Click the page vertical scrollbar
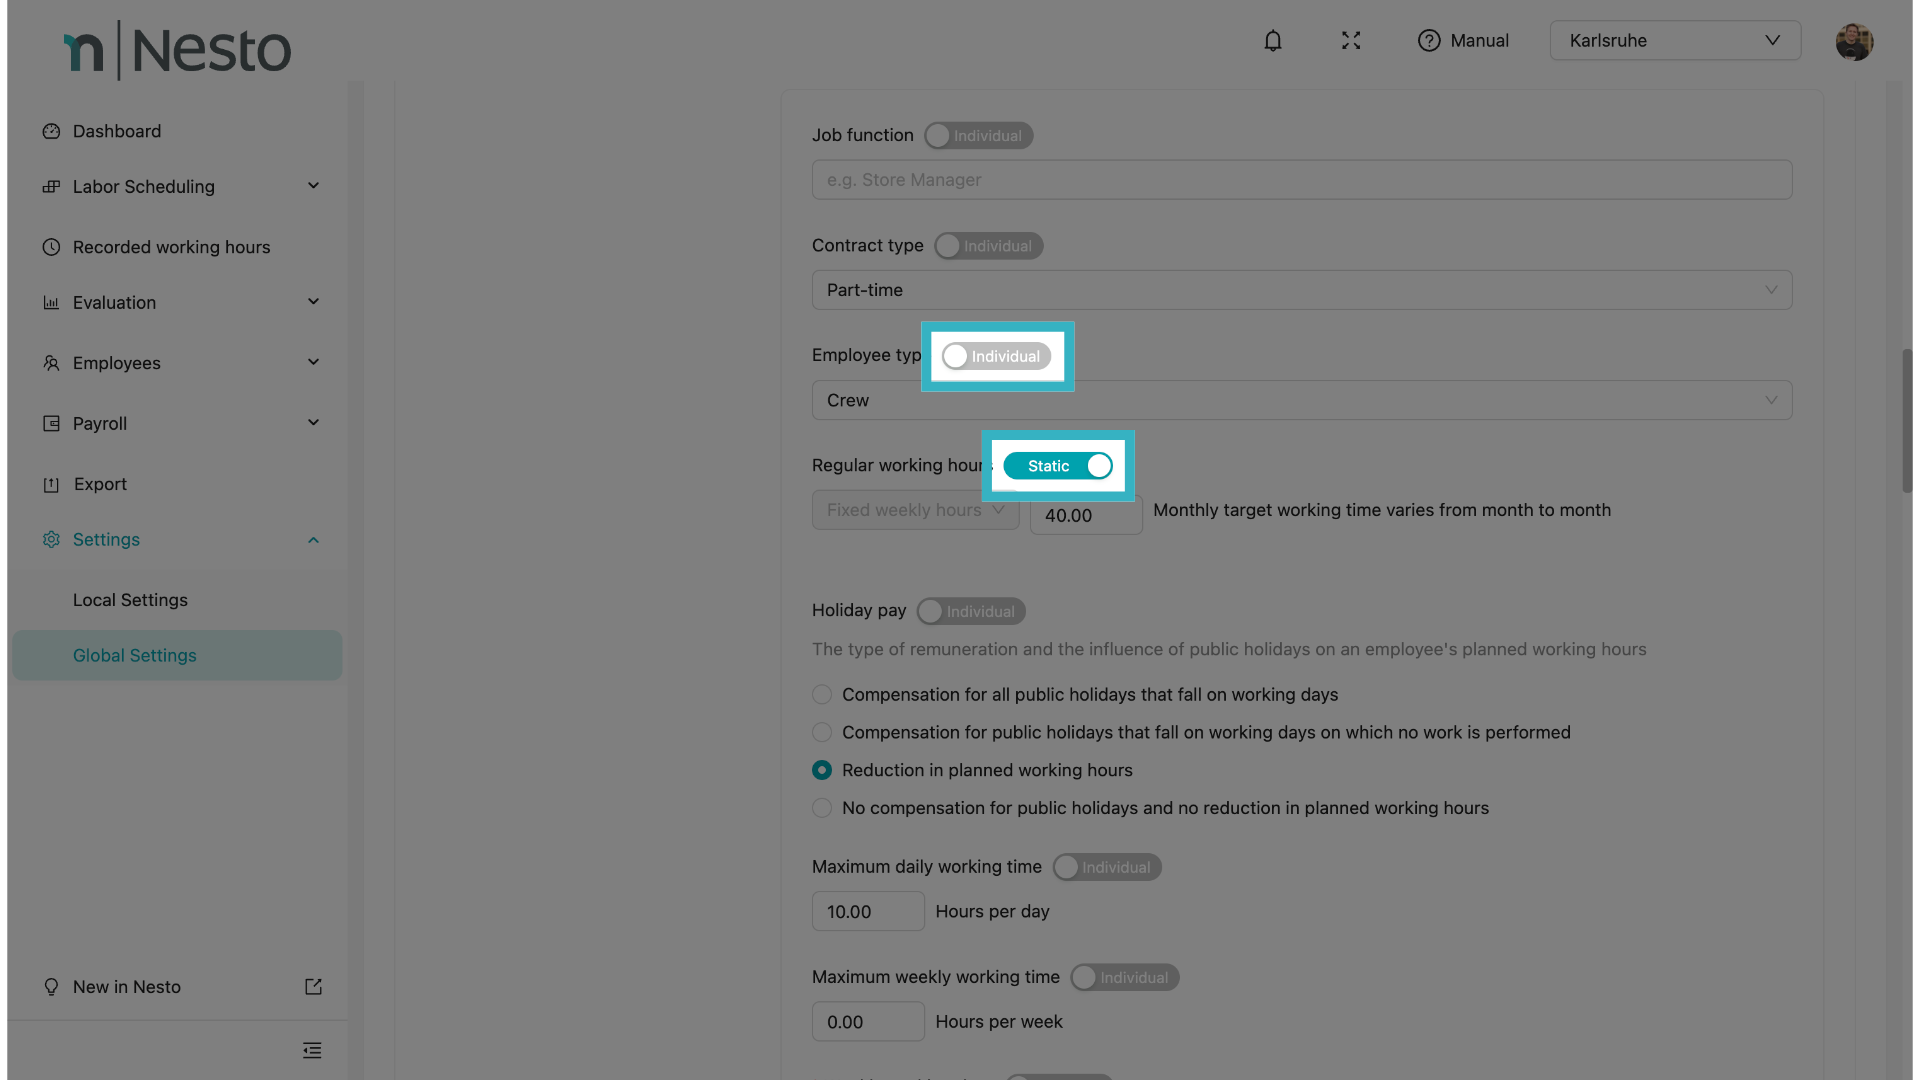 [x=1906, y=420]
